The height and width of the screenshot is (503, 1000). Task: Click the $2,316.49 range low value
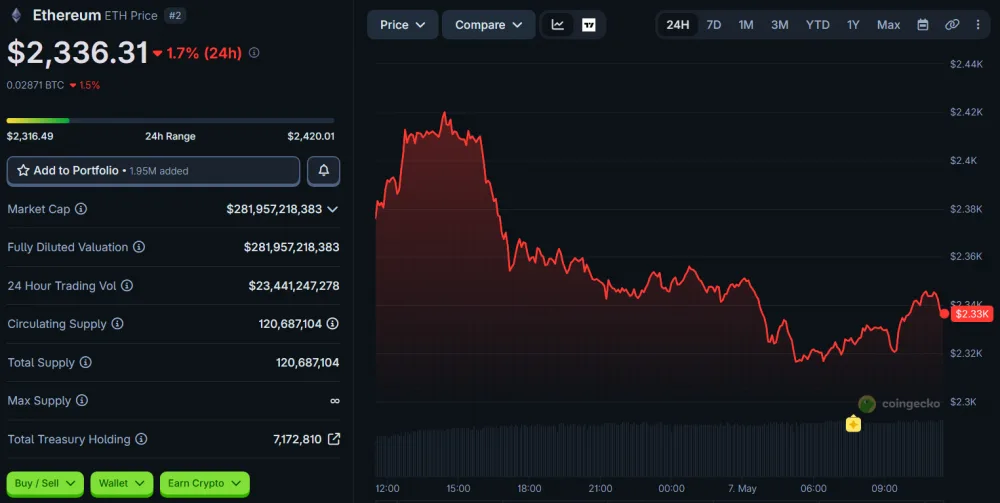[x=30, y=136]
